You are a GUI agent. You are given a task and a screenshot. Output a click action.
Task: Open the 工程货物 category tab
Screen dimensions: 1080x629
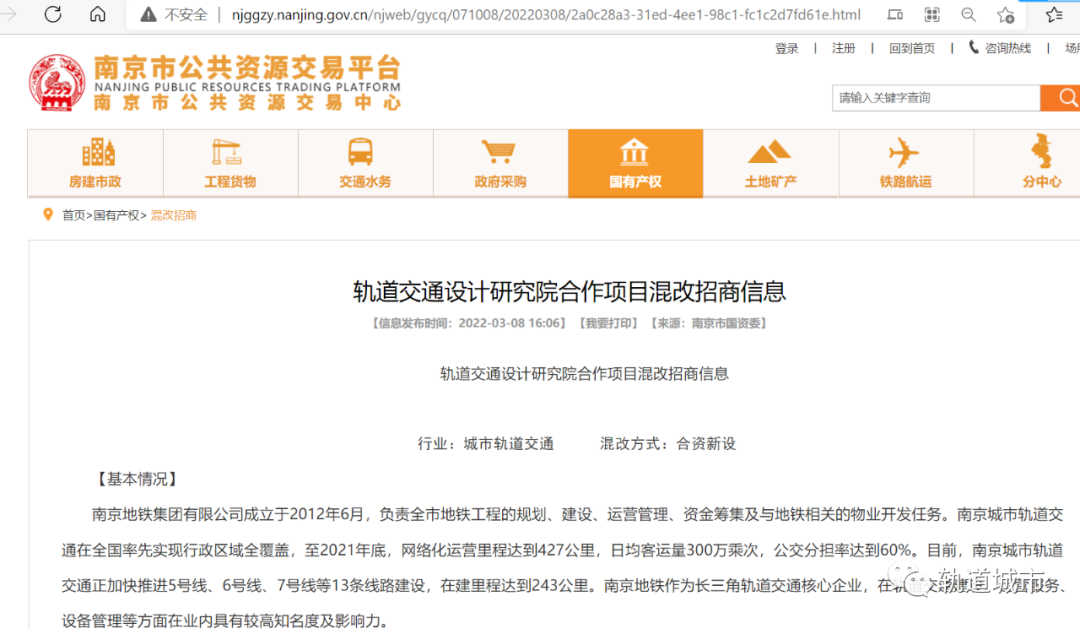pos(230,163)
